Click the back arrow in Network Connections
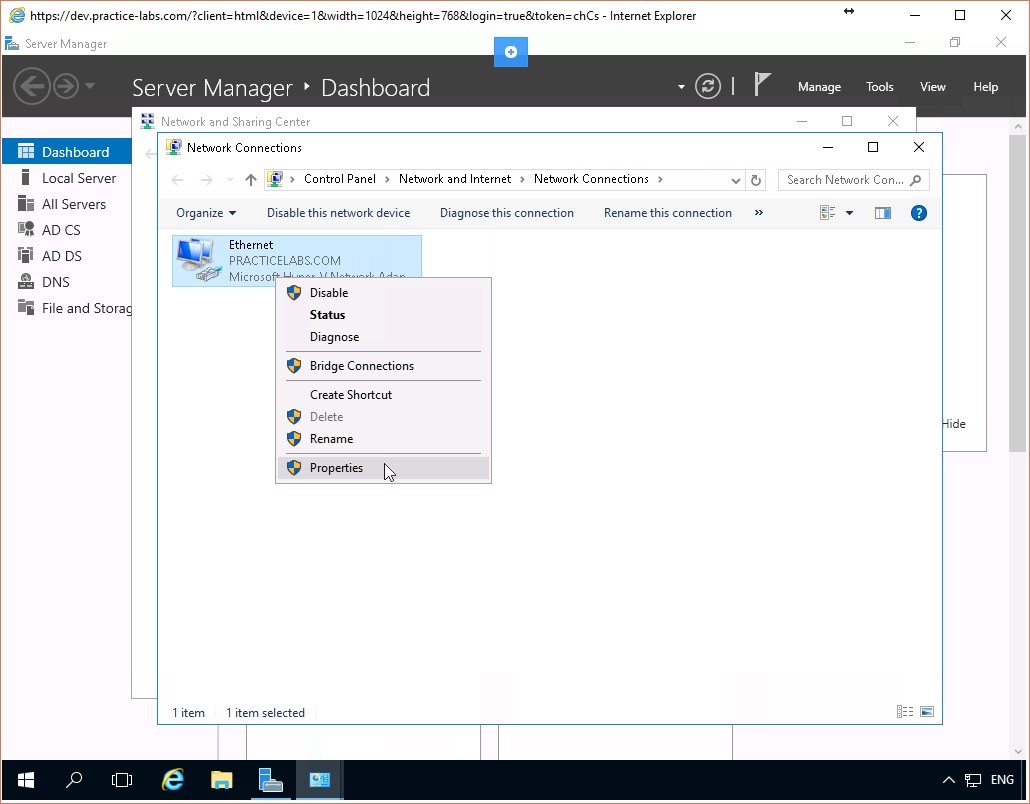This screenshot has height=804, width=1030. pyautogui.click(x=177, y=179)
